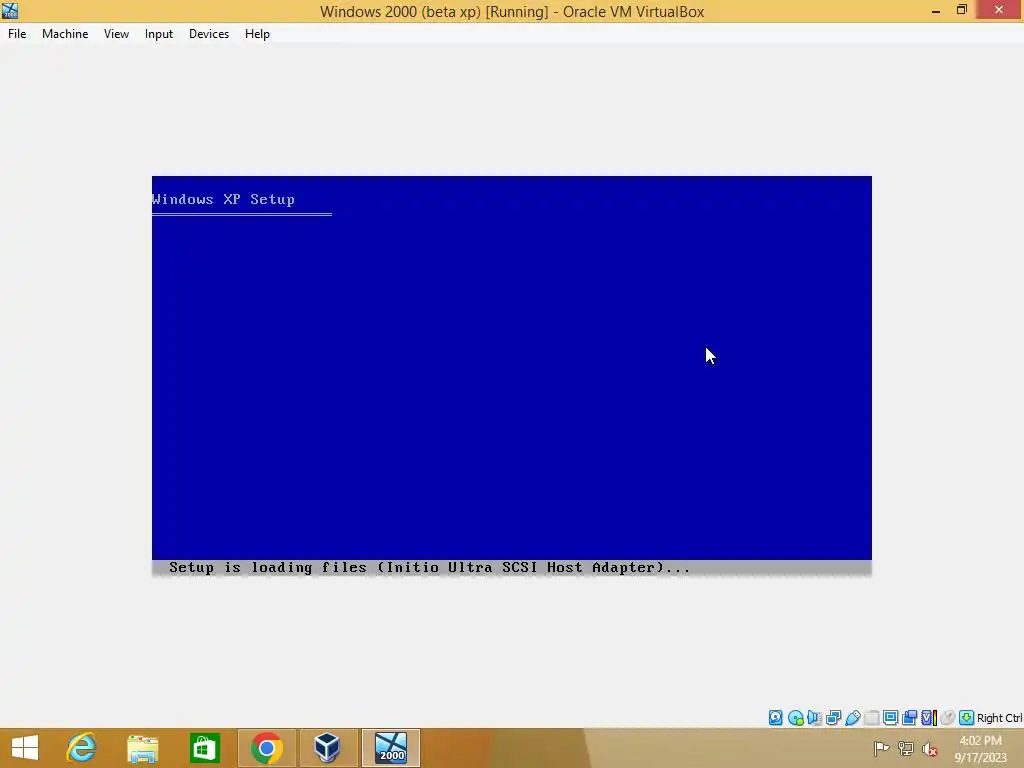
Task: Click the USB devices indicator icon
Action: click(x=852, y=718)
